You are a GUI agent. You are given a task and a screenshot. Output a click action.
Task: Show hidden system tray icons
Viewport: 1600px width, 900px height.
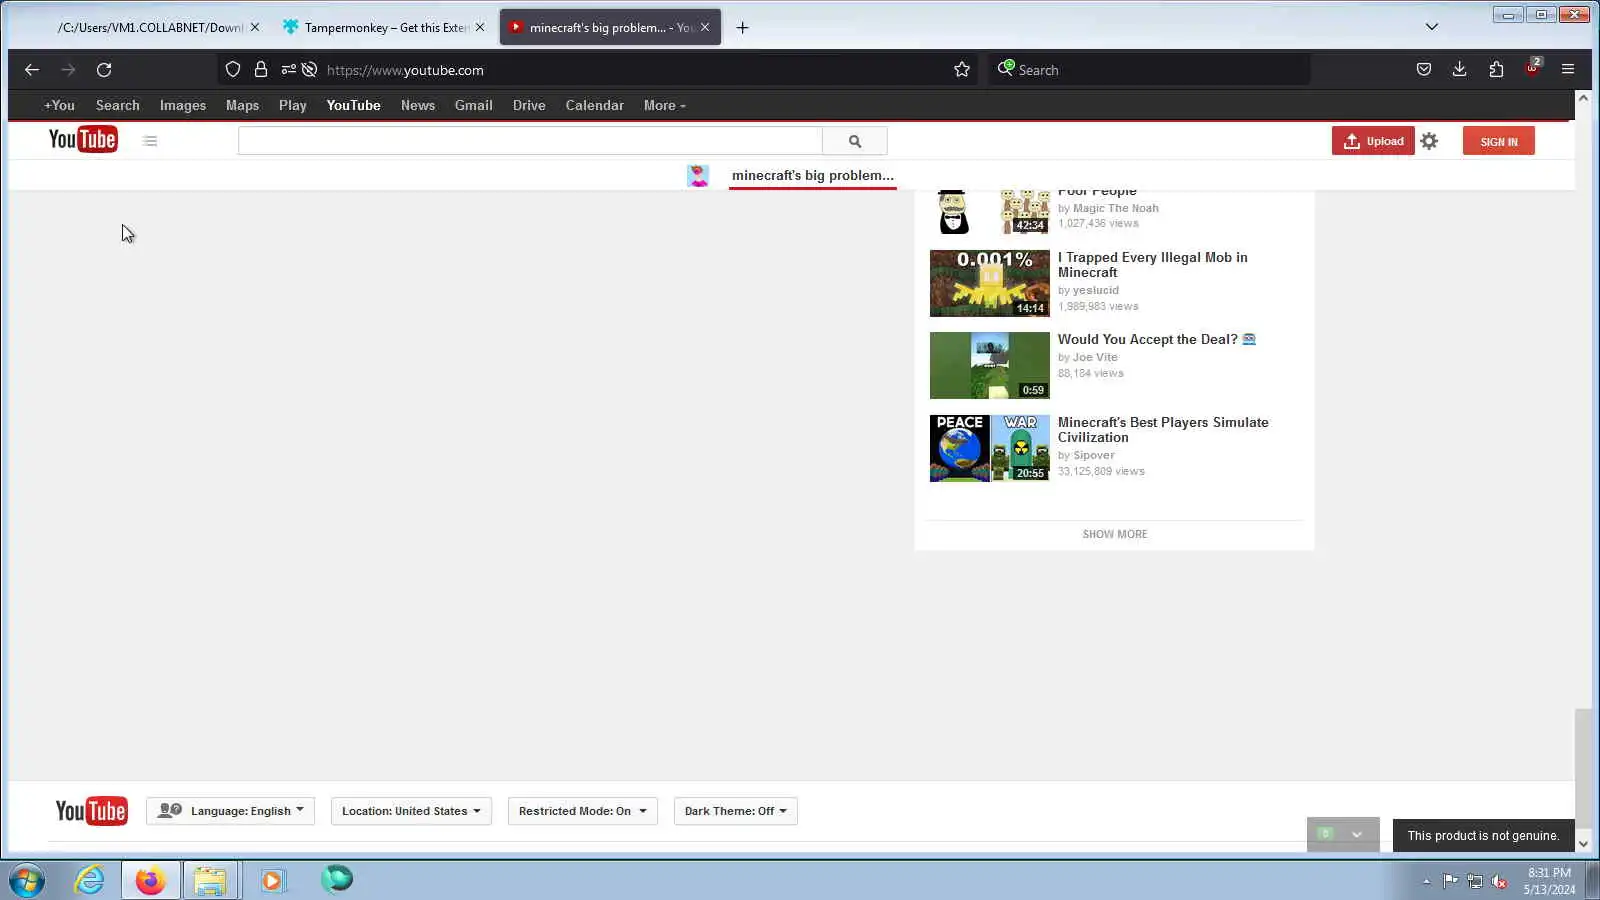[x=1426, y=881]
